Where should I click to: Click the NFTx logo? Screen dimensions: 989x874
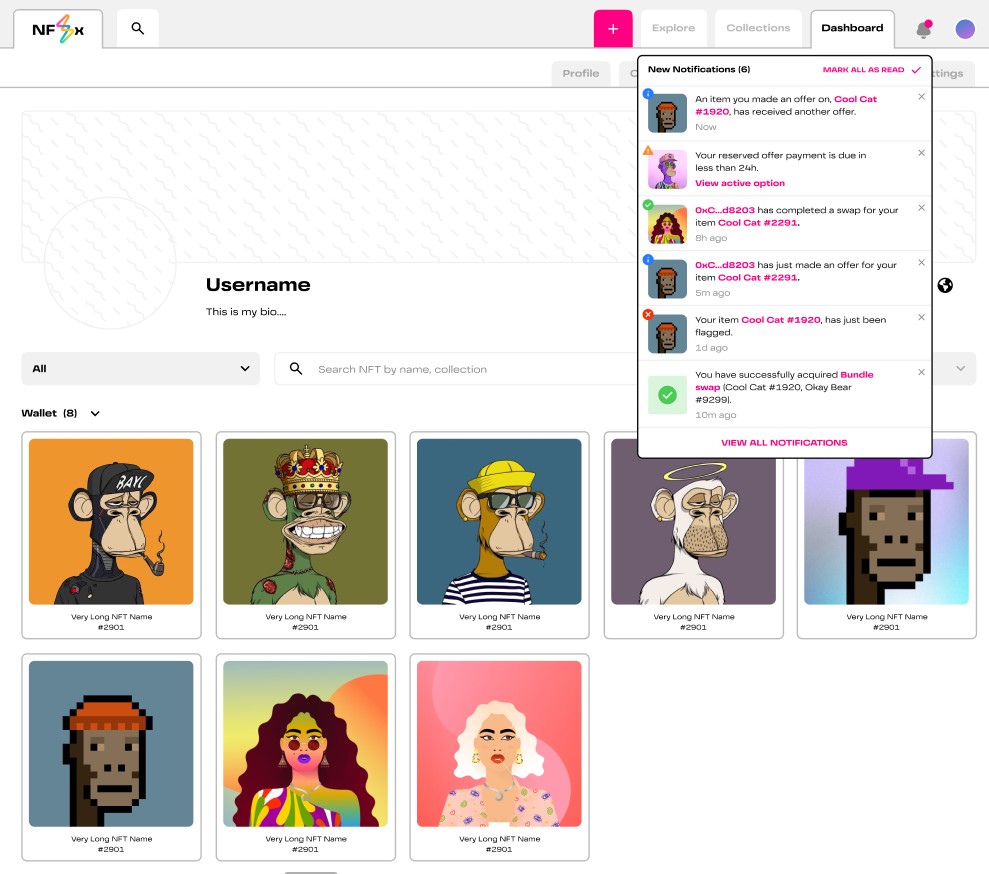[58, 29]
